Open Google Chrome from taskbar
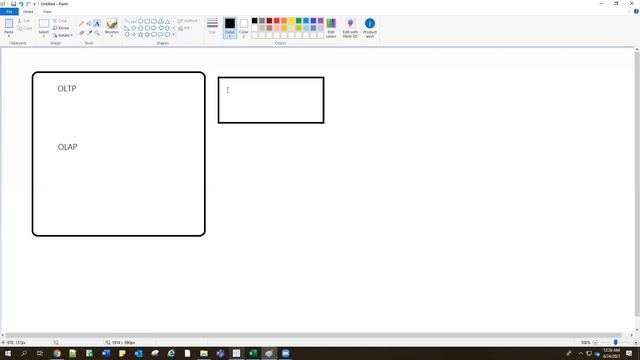The width and height of the screenshot is (640, 360). [x=57, y=353]
